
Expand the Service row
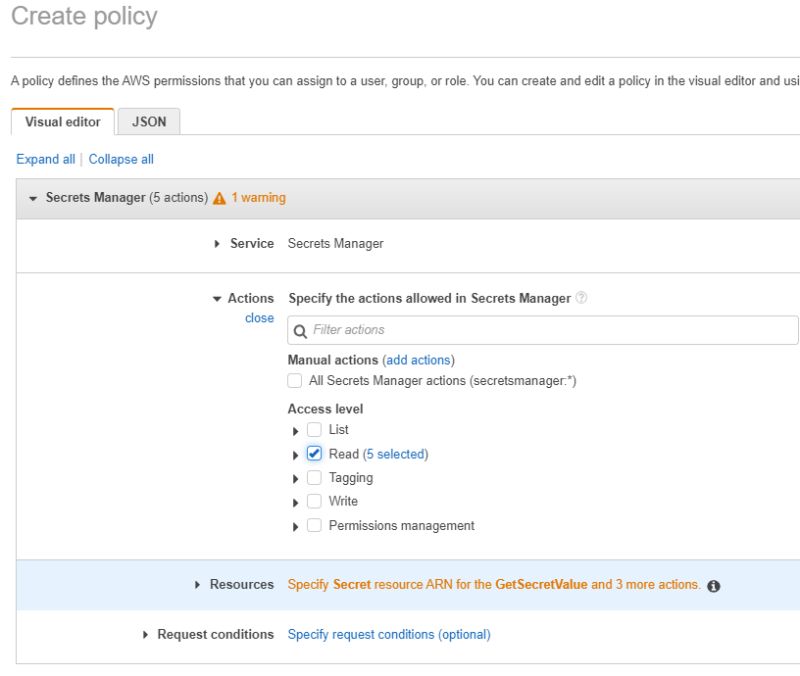click(x=218, y=244)
